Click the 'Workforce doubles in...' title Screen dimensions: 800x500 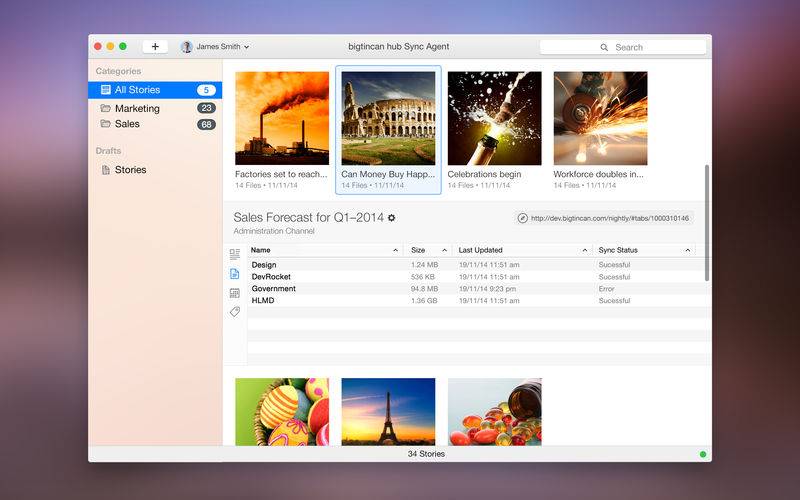coord(598,174)
